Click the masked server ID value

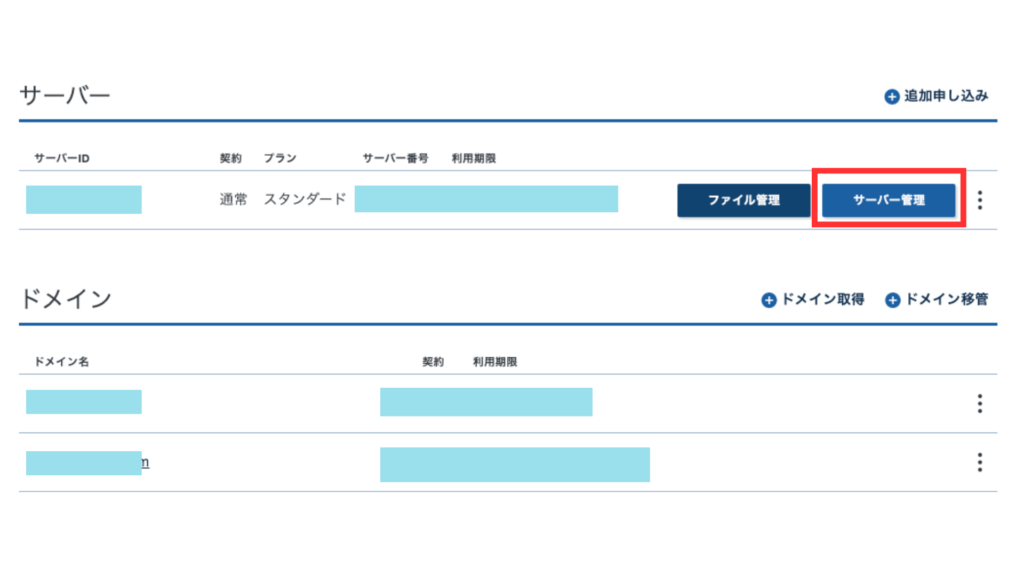coord(84,199)
